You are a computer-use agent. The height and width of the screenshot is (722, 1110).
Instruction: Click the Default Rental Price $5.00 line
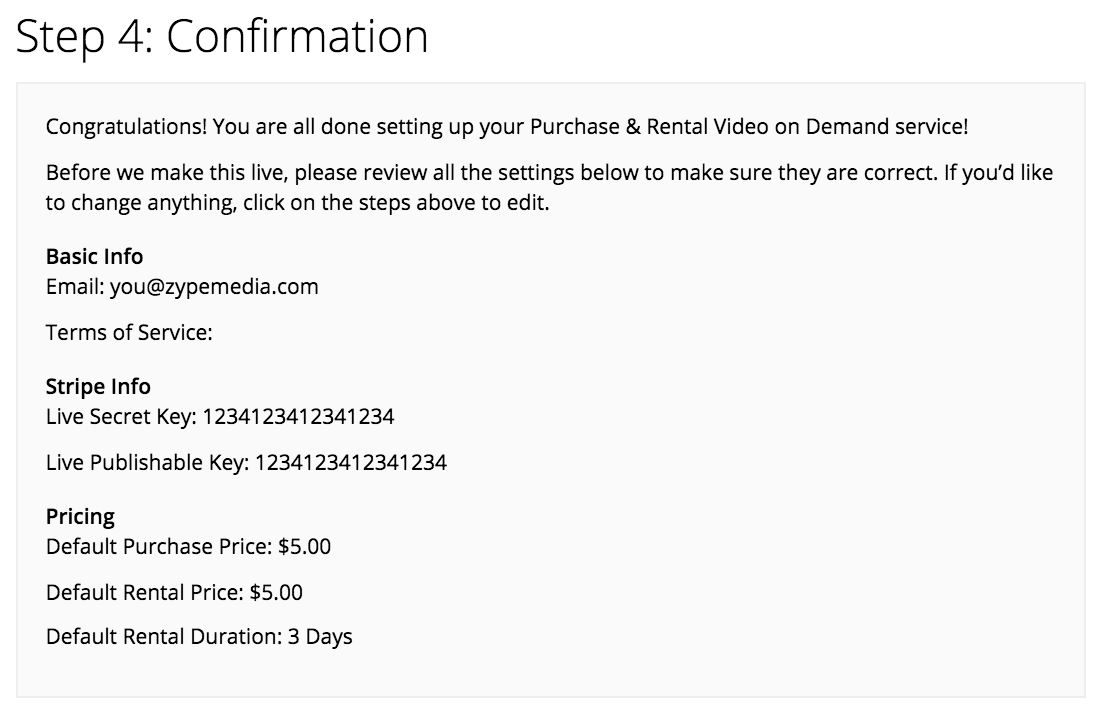click(174, 592)
